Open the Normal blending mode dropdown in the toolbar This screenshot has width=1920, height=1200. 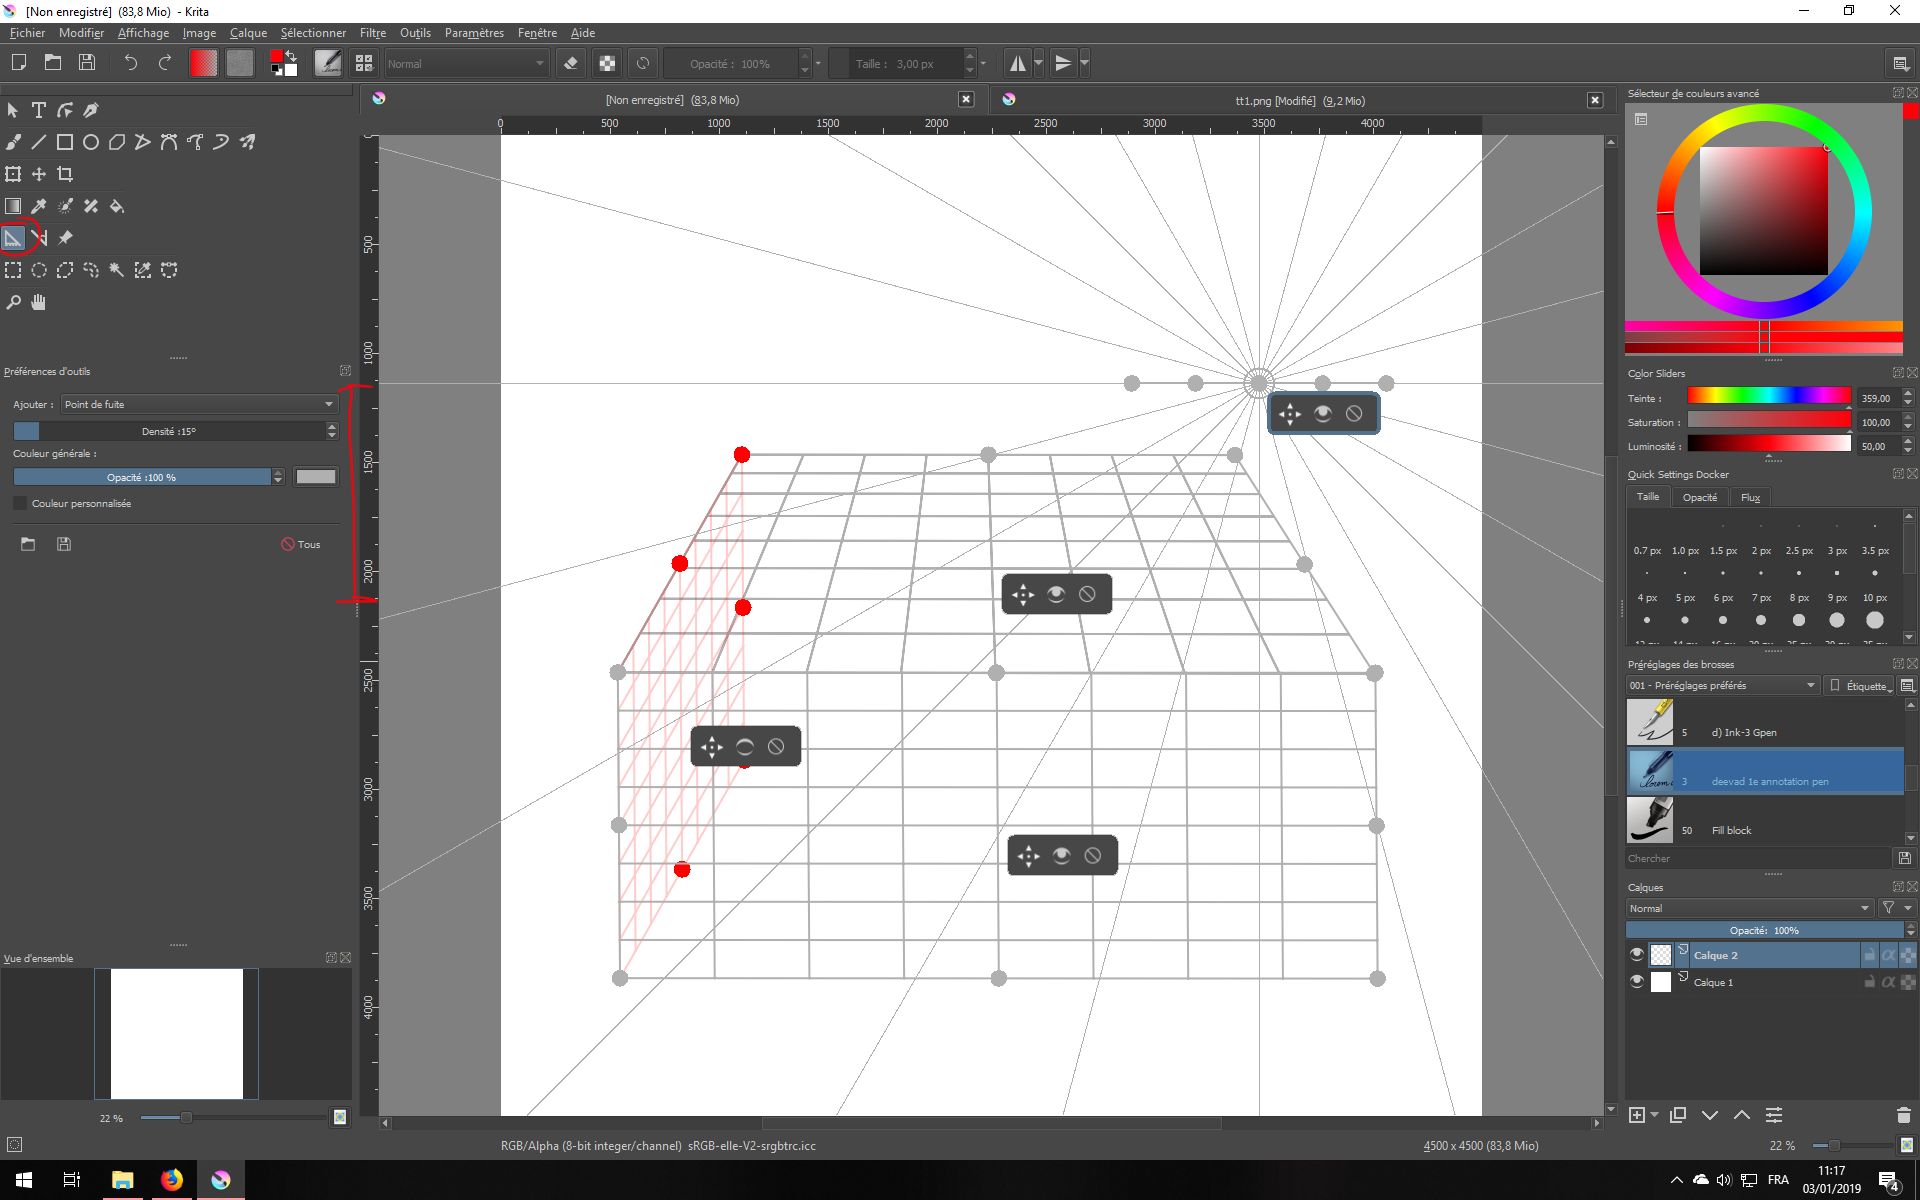tap(465, 63)
